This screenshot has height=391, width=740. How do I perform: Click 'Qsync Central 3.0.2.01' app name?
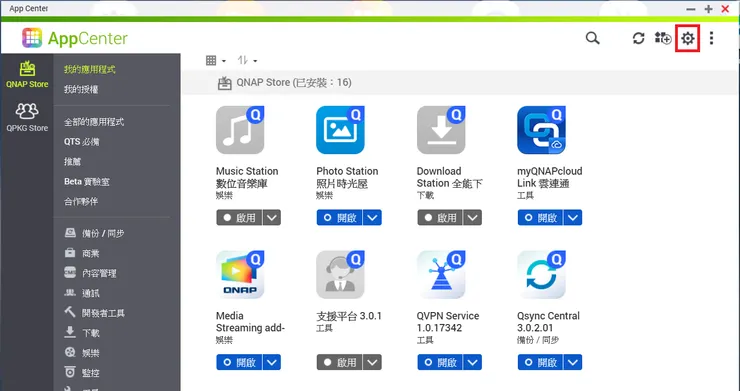(x=548, y=322)
